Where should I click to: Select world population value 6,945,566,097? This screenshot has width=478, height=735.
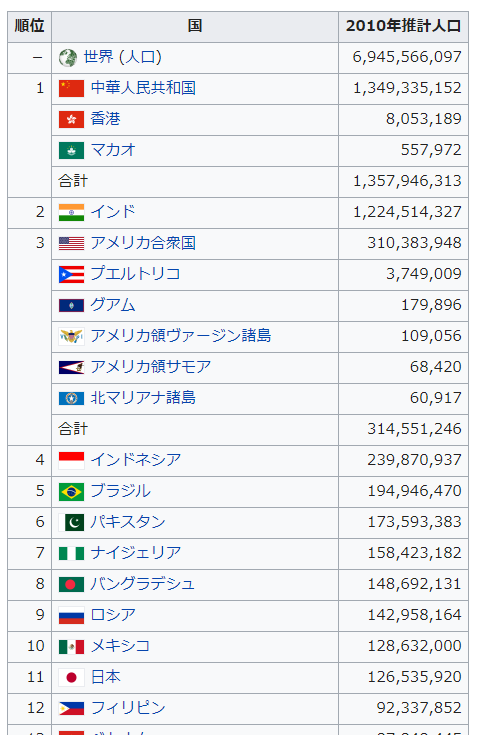pyautogui.click(x=407, y=57)
